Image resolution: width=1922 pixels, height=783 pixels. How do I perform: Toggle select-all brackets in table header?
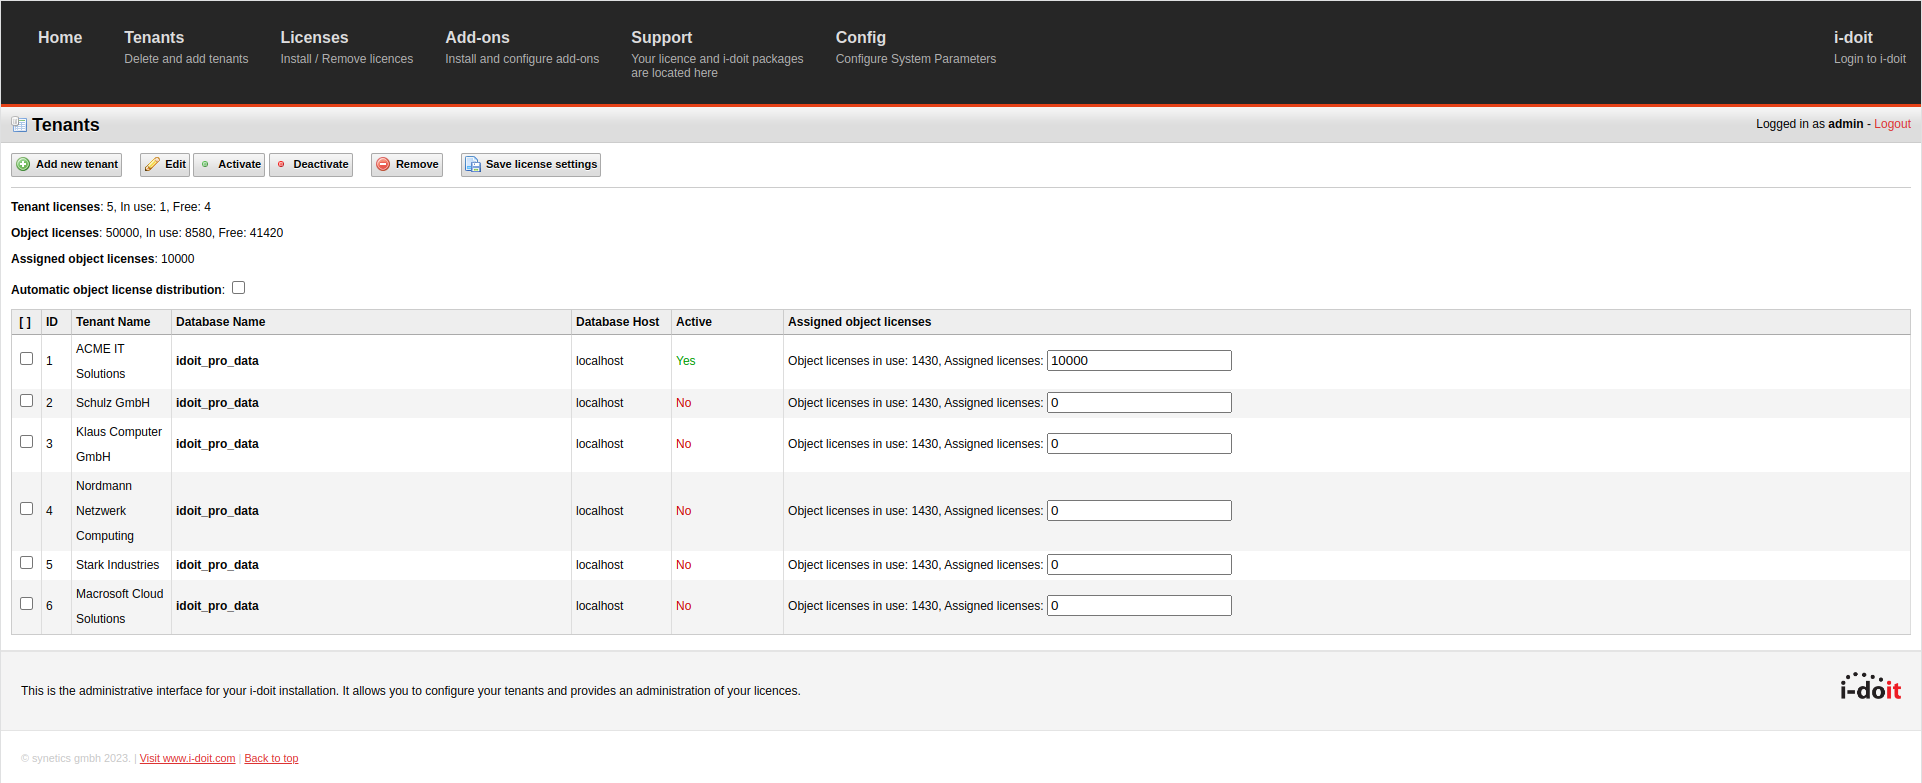click(x=25, y=322)
